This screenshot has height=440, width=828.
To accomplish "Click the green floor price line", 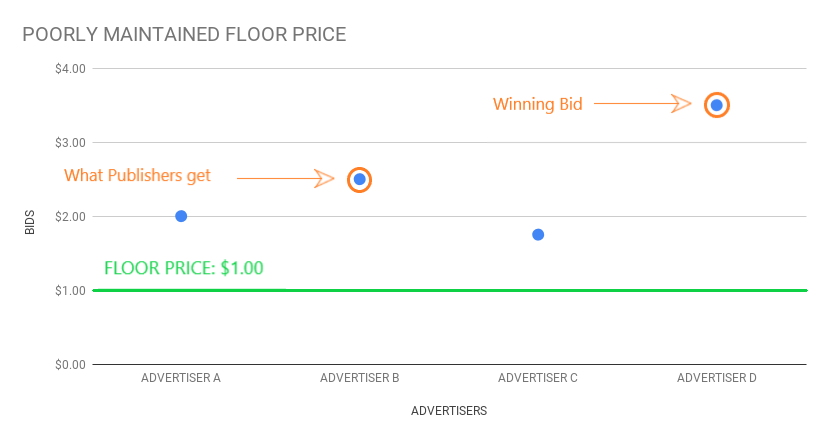I will click(450, 290).
